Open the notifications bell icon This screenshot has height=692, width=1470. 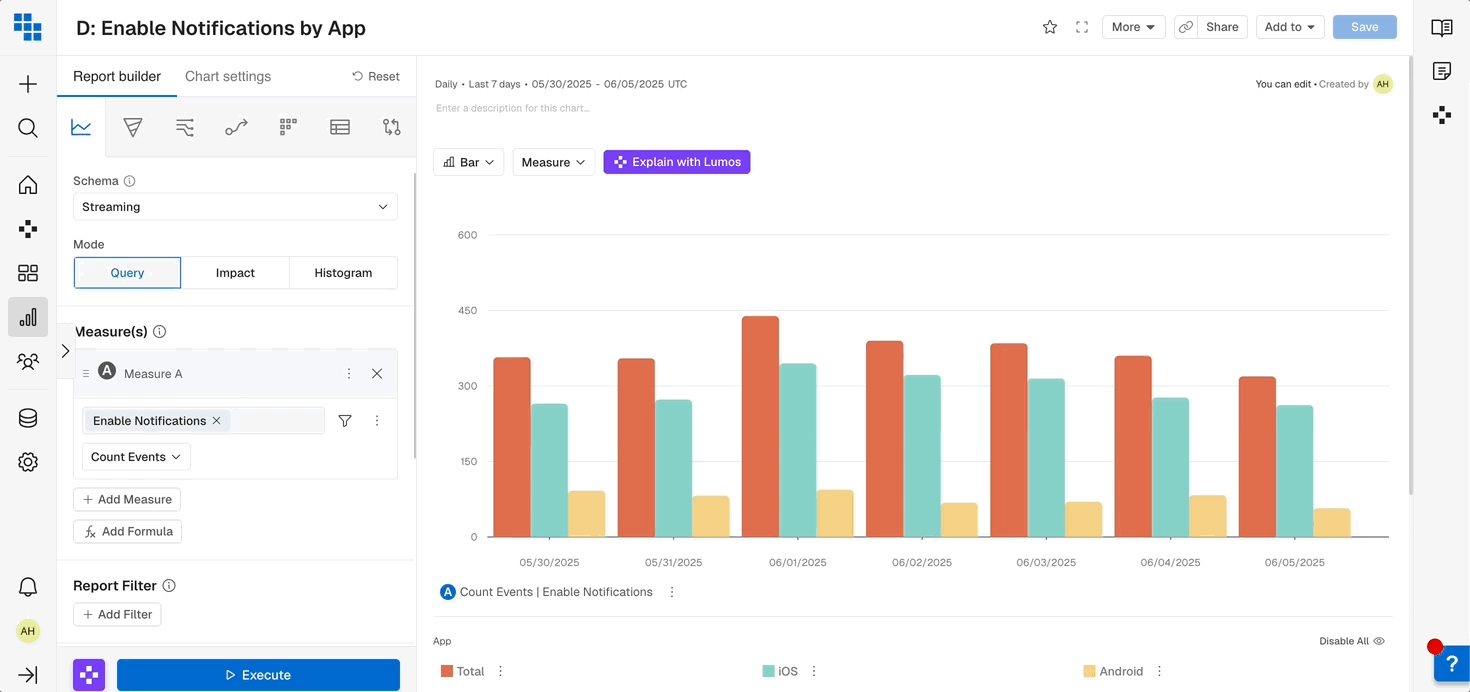[x=28, y=587]
